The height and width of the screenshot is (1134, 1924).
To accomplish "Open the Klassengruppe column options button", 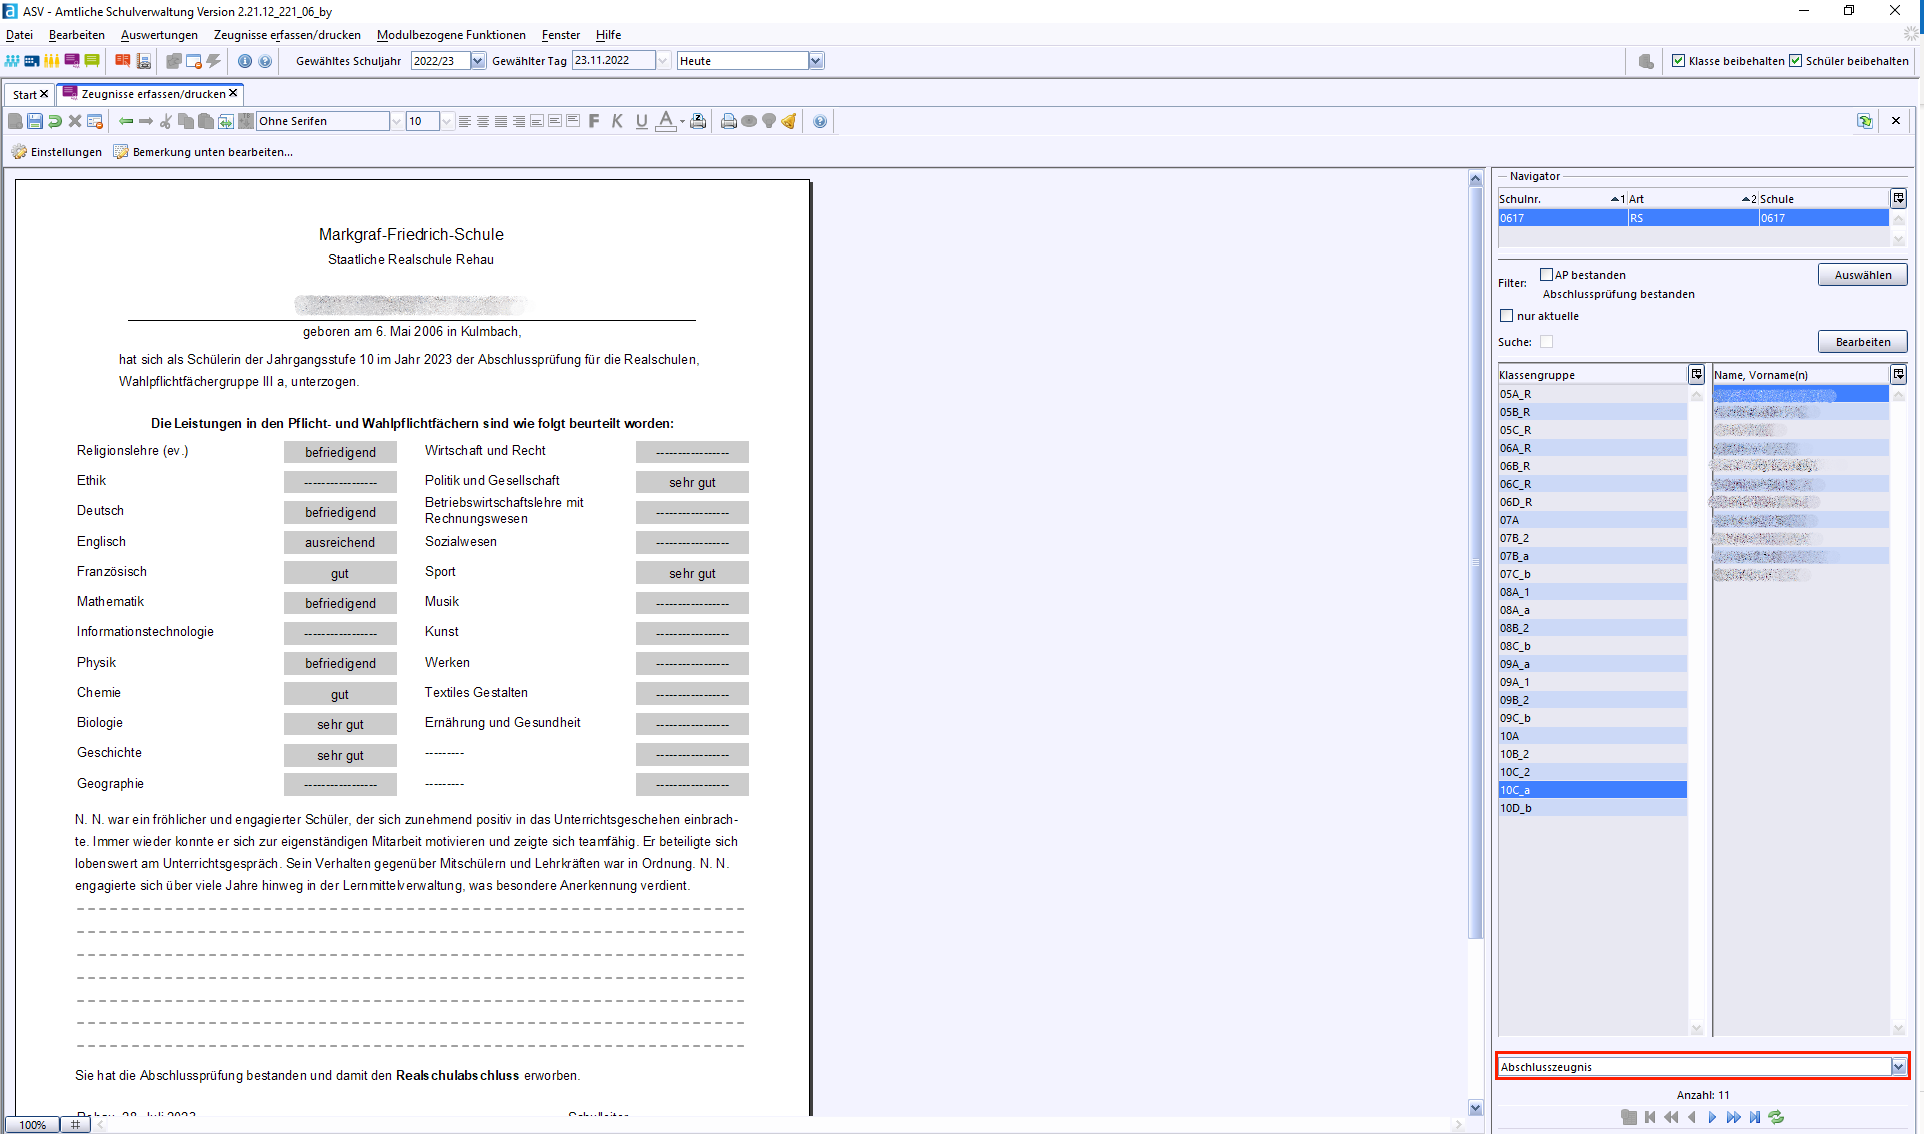I will point(1697,374).
